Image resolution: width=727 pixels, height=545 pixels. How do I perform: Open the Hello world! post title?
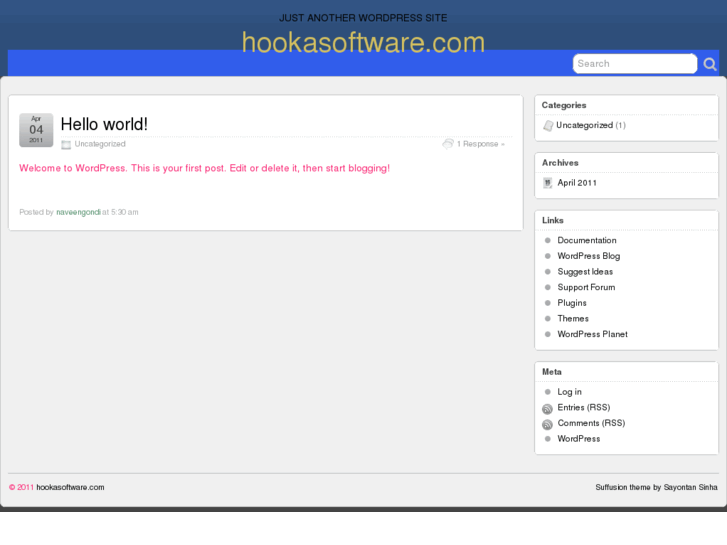tap(104, 124)
